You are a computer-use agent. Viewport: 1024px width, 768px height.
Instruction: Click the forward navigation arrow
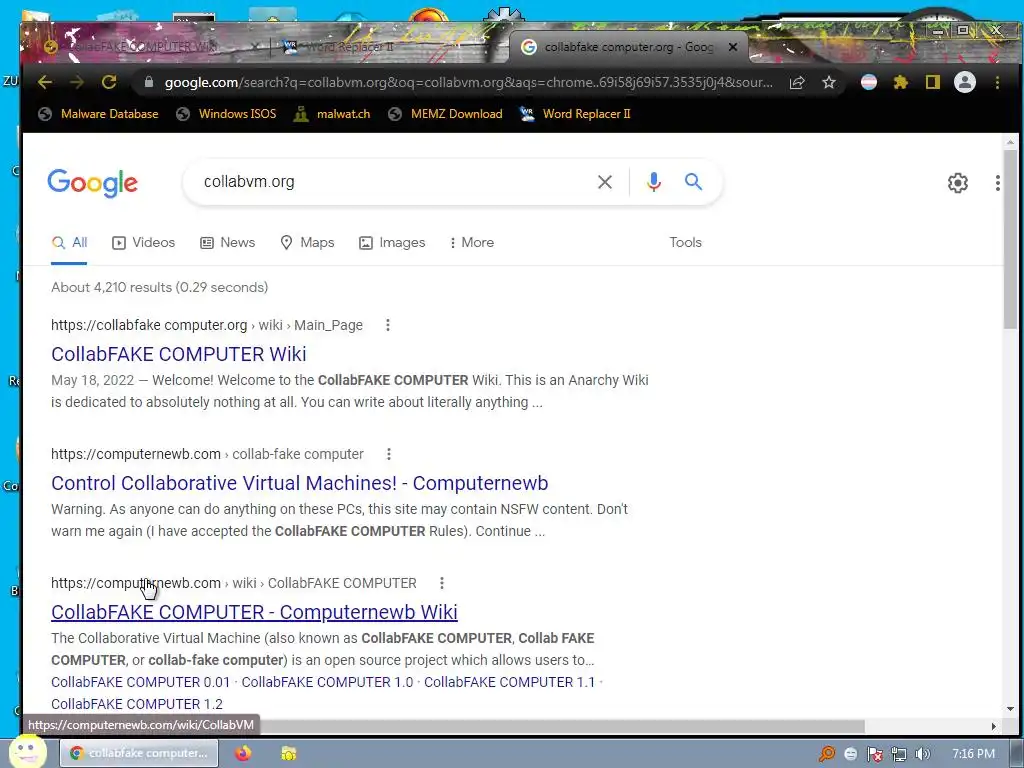click(76, 82)
